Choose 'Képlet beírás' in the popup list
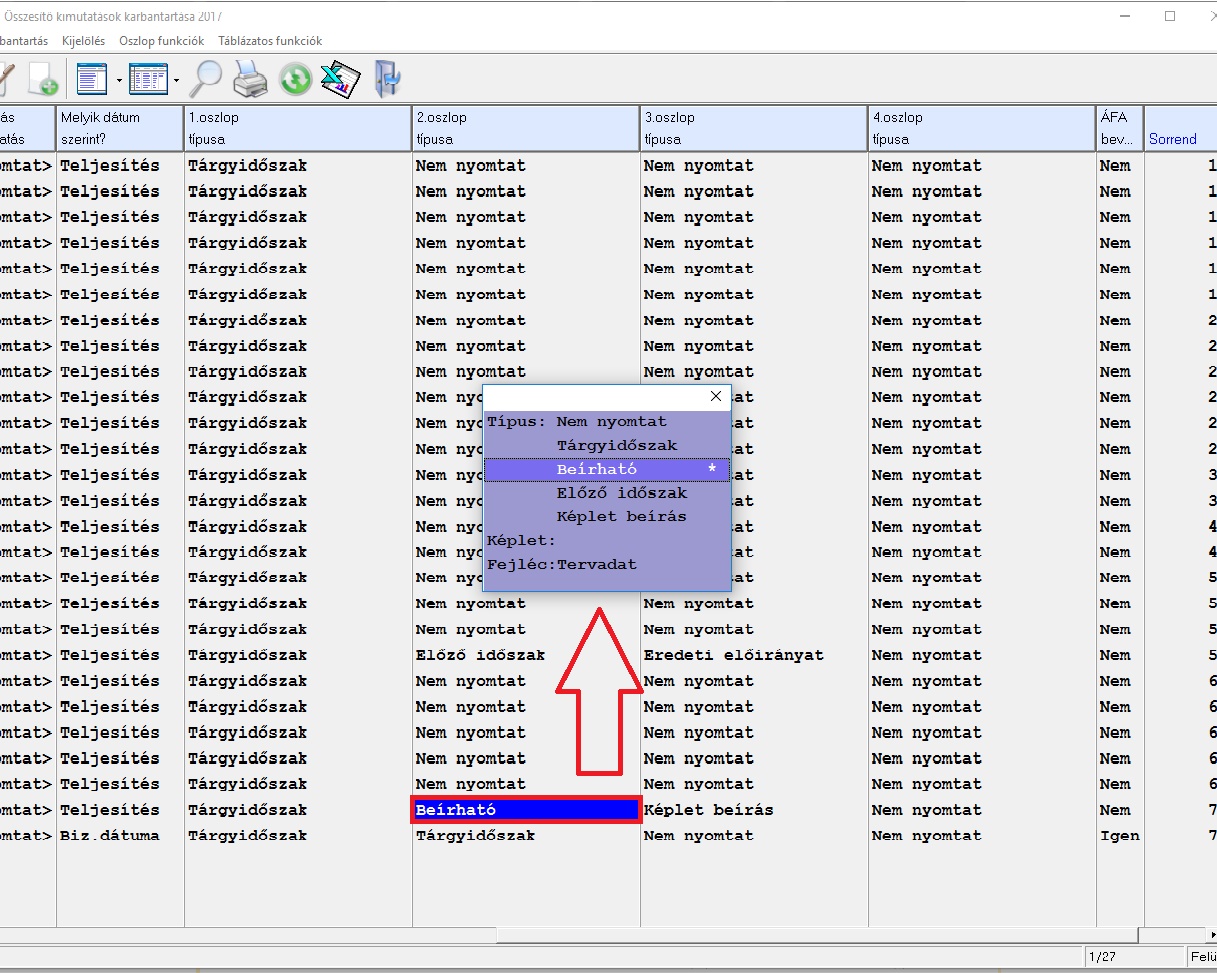The height and width of the screenshot is (973, 1217). tap(621, 517)
